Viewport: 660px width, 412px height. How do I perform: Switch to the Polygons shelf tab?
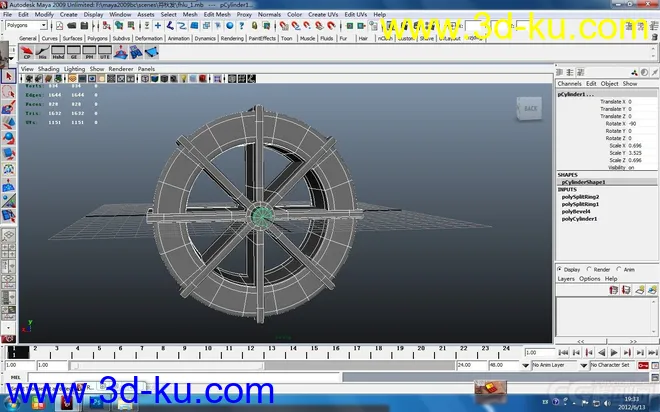coord(98,38)
